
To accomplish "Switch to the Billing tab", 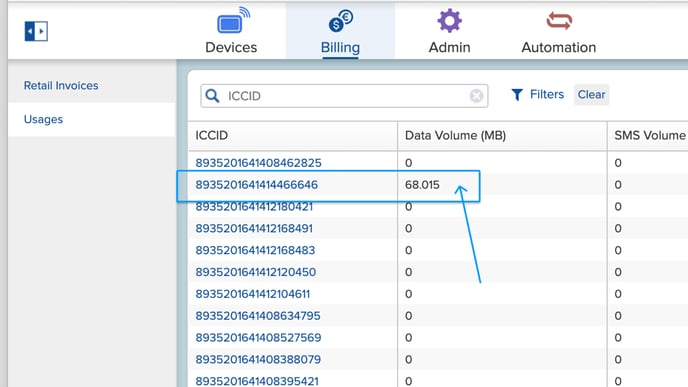I will point(340,31).
